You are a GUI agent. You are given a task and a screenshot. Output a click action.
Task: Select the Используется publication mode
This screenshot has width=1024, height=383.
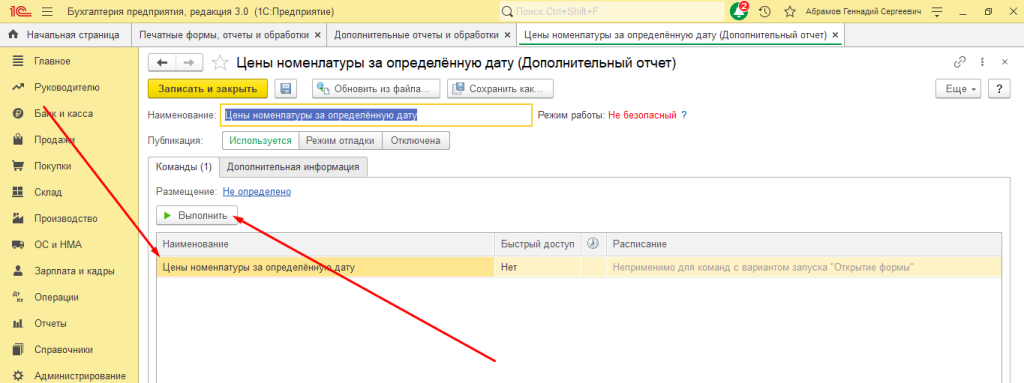261,141
